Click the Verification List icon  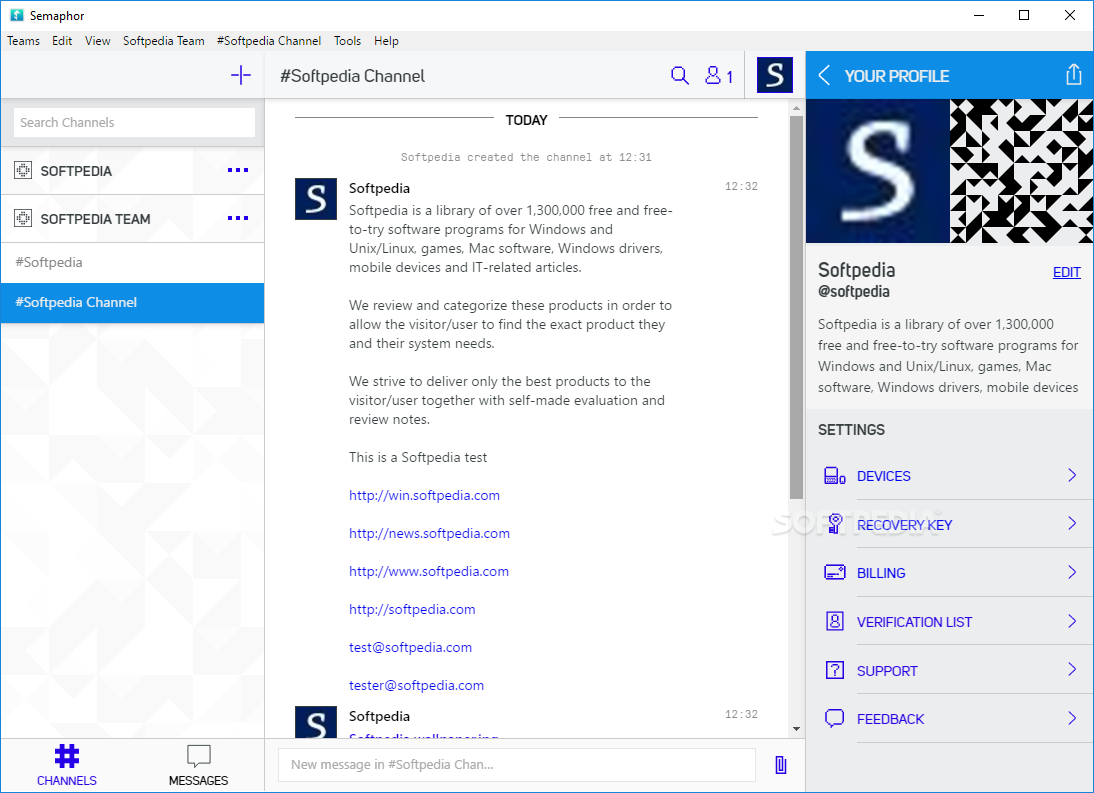coord(834,621)
